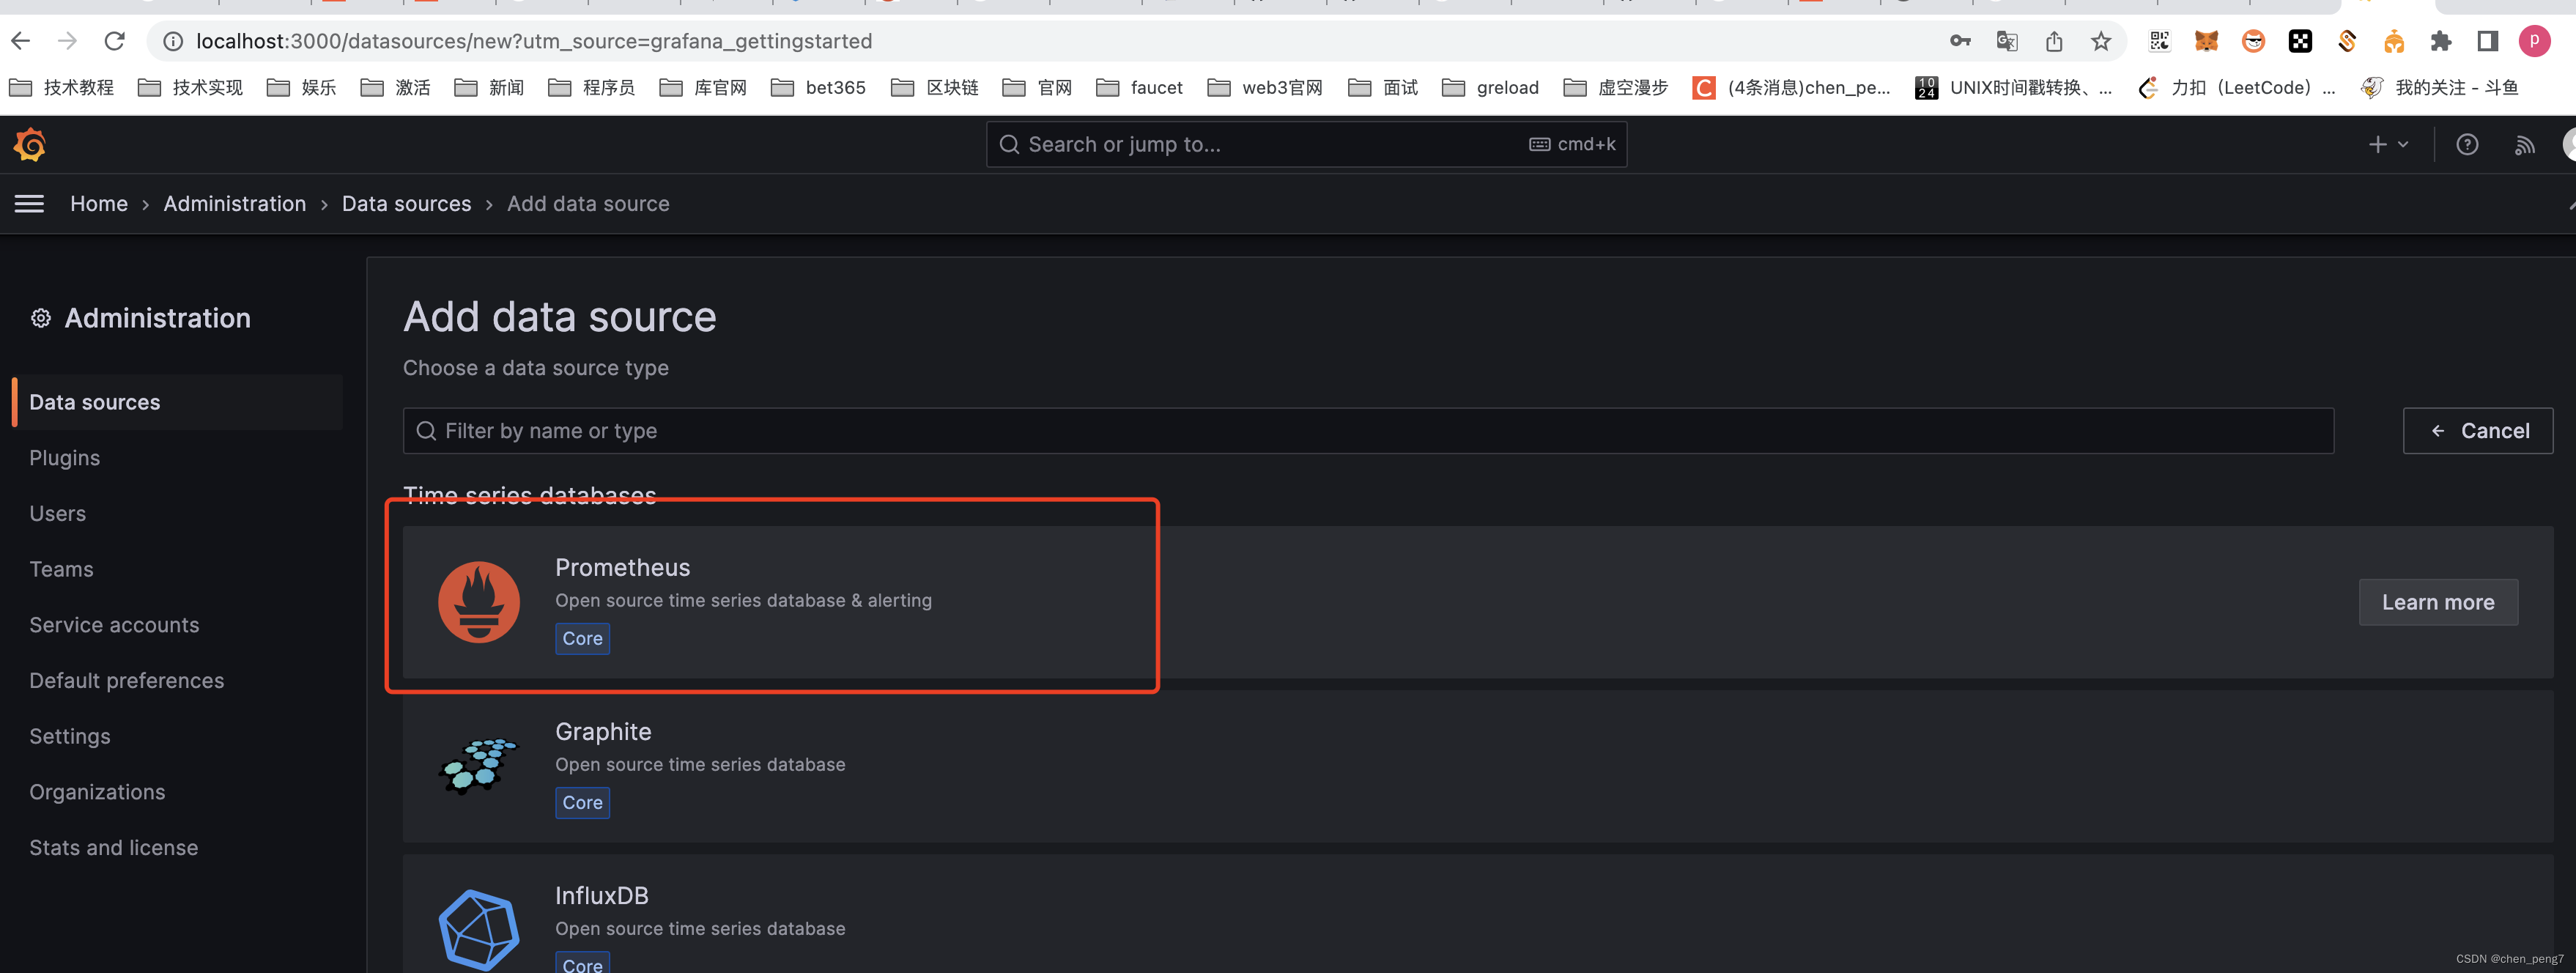
Task: Click the Grafana logo icon
Action: 30,145
